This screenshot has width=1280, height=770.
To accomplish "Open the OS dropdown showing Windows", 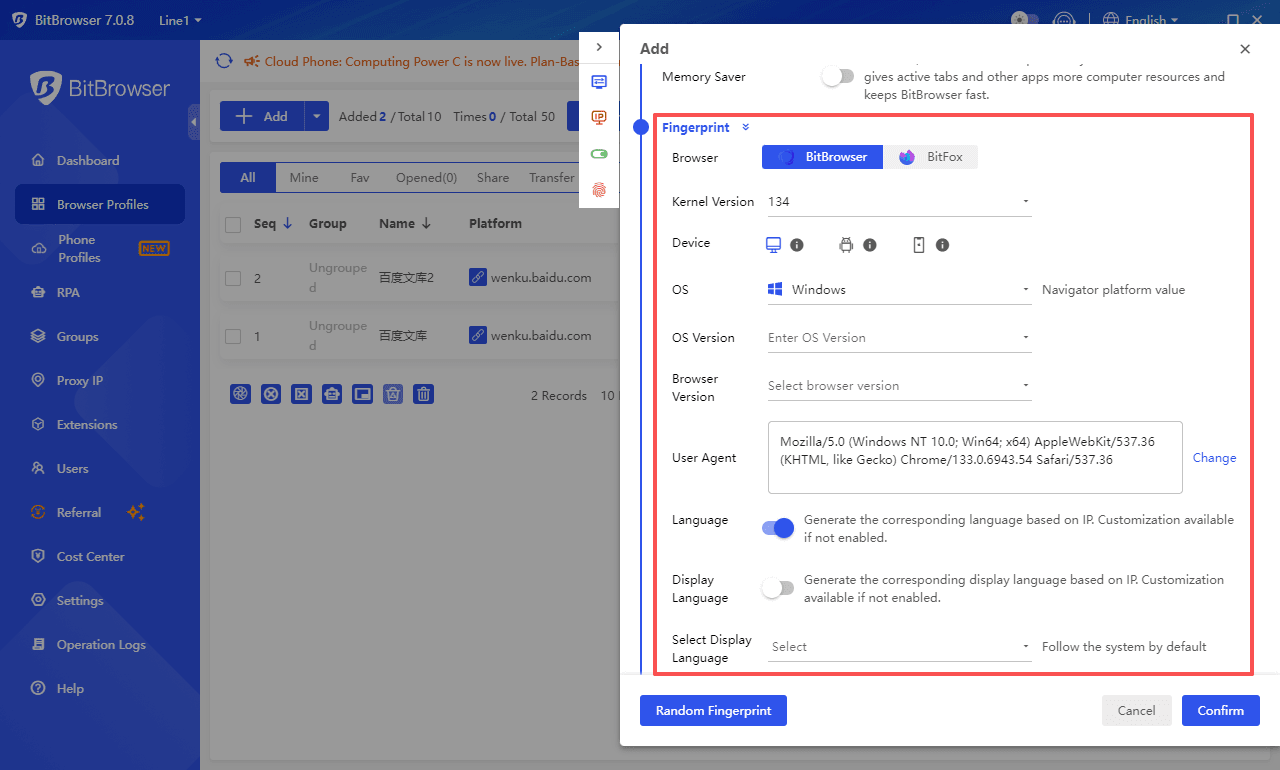I will tap(898, 290).
